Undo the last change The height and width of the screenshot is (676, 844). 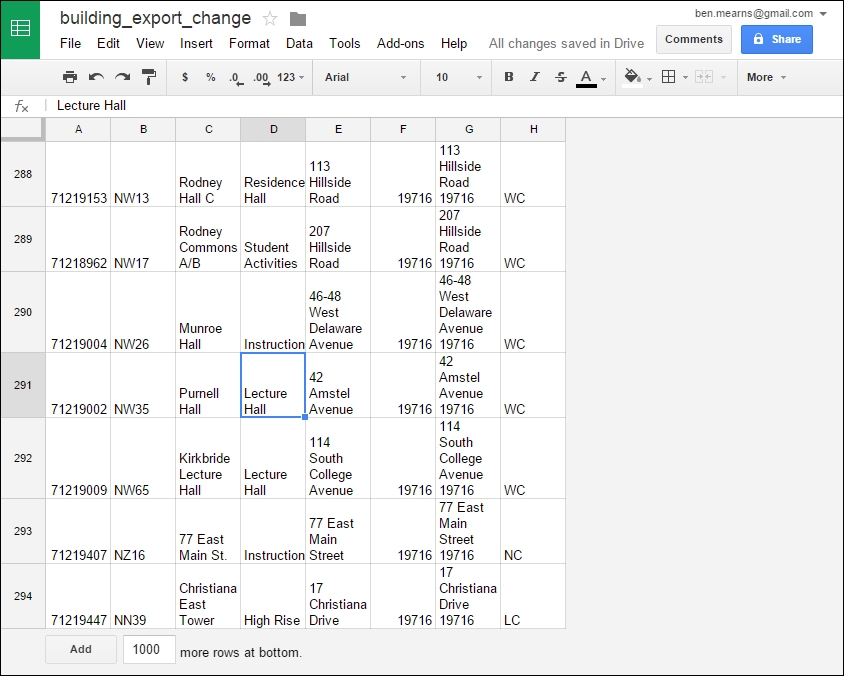[94, 76]
